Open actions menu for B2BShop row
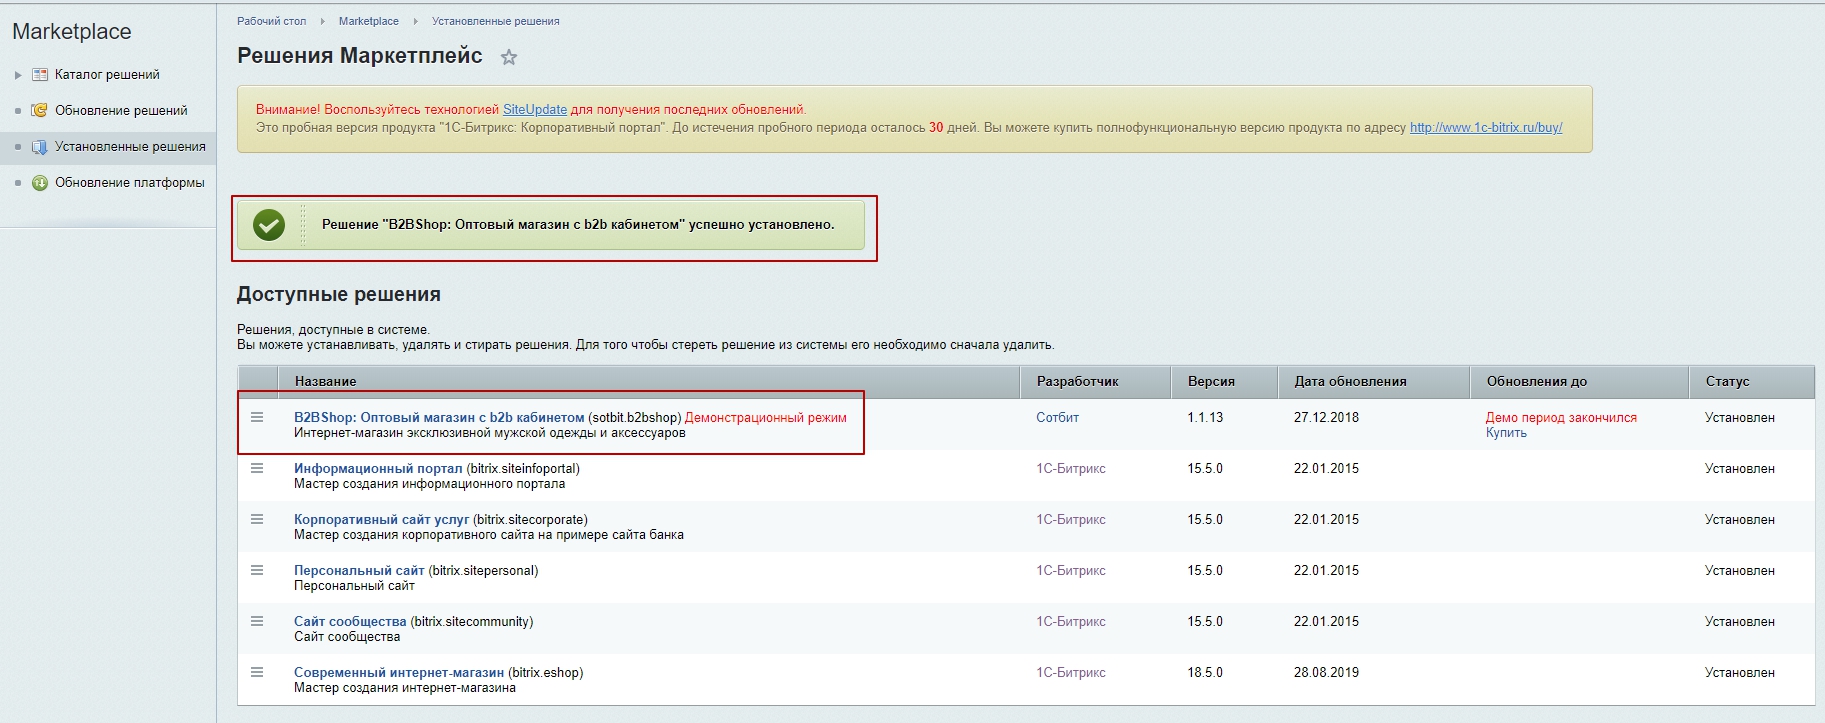Image resolution: width=1825 pixels, height=723 pixels. tap(257, 417)
